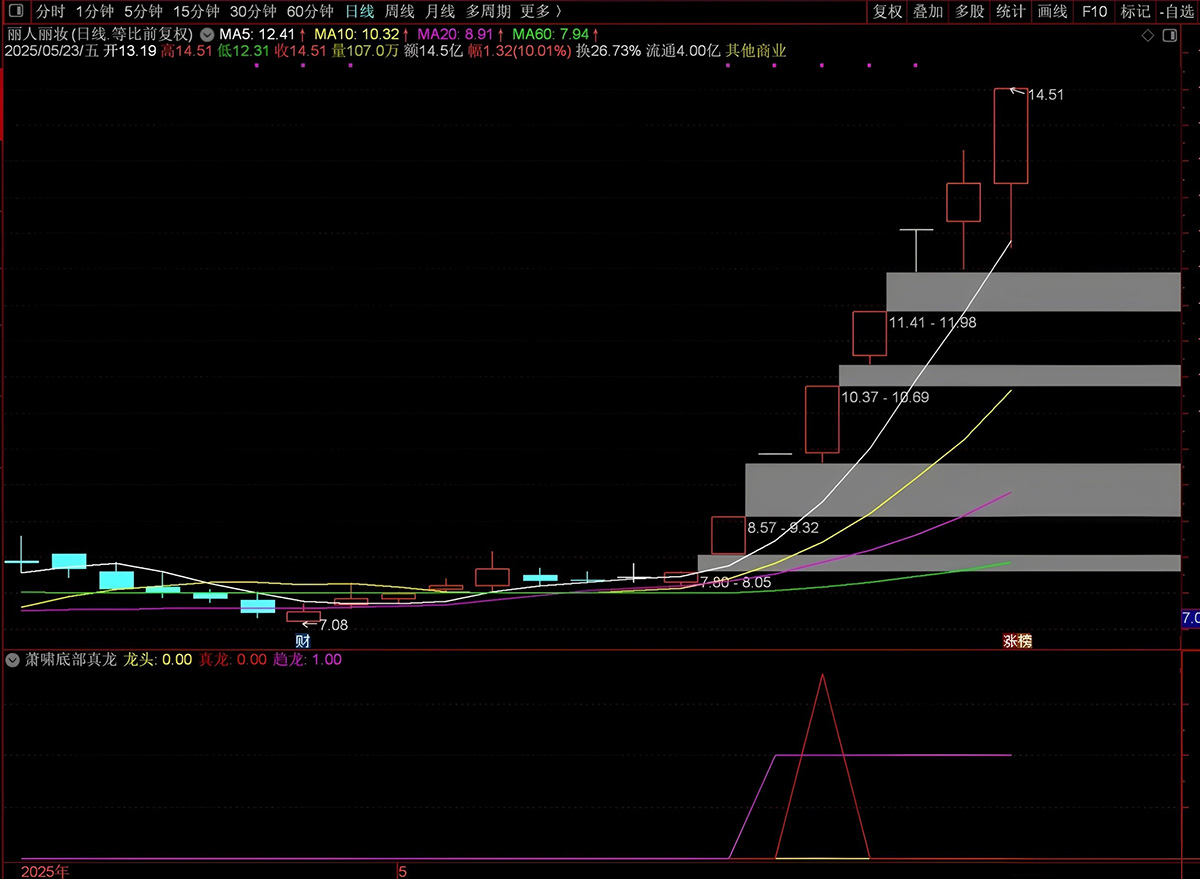The height and width of the screenshot is (879, 1200).
Task: Click the 8.57 - 9.32 gap label
Action: click(783, 526)
